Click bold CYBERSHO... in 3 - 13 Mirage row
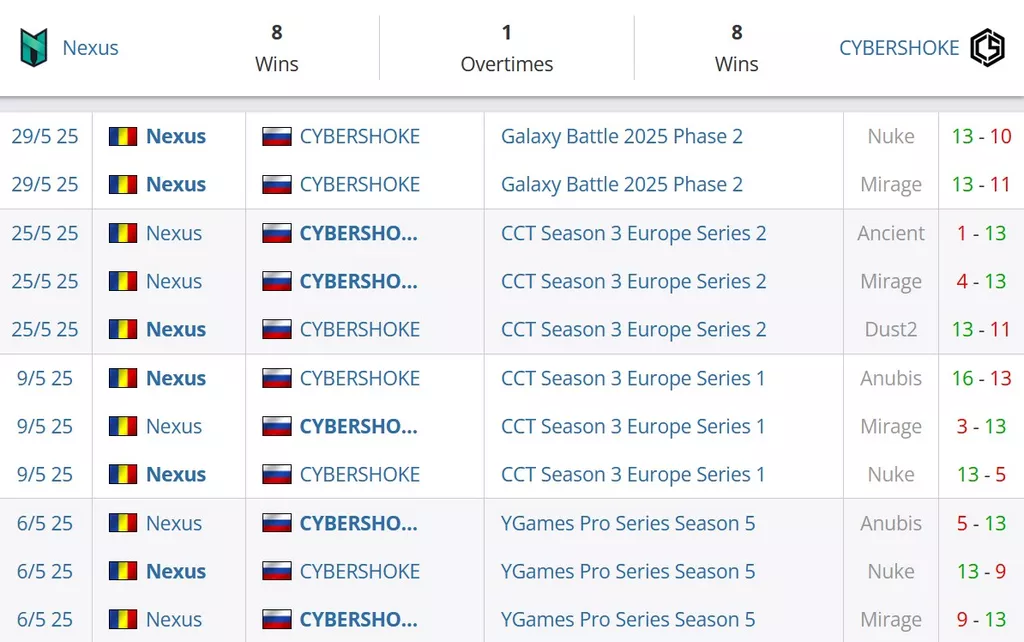 pyautogui.click(x=358, y=426)
